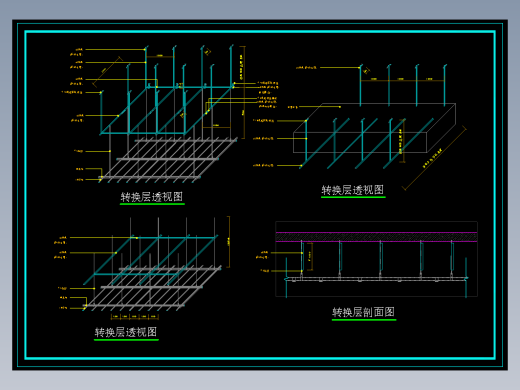Select the 转换层剖面图 title text
This screenshot has width=520, height=390.
click(x=363, y=312)
